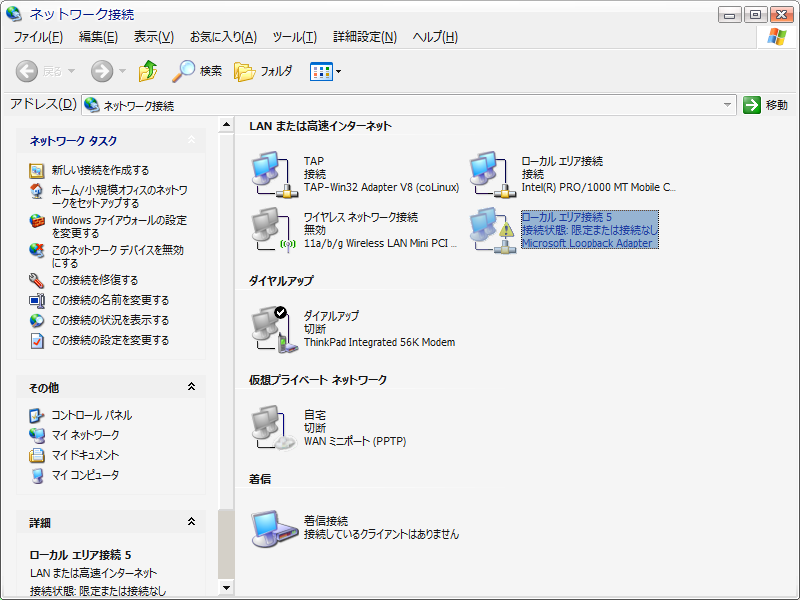Collapse the その他 panel section

click(x=191, y=387)
